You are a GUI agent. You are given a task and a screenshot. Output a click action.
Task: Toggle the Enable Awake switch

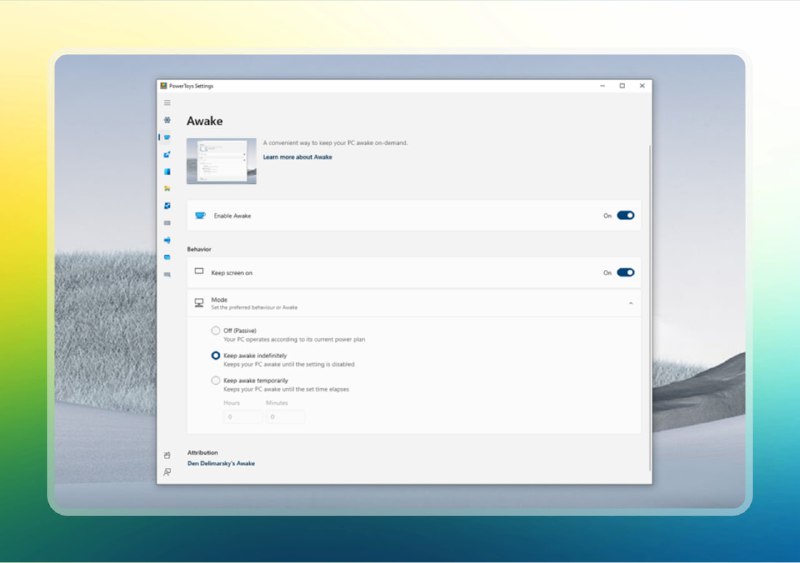(x=625, y=215)
